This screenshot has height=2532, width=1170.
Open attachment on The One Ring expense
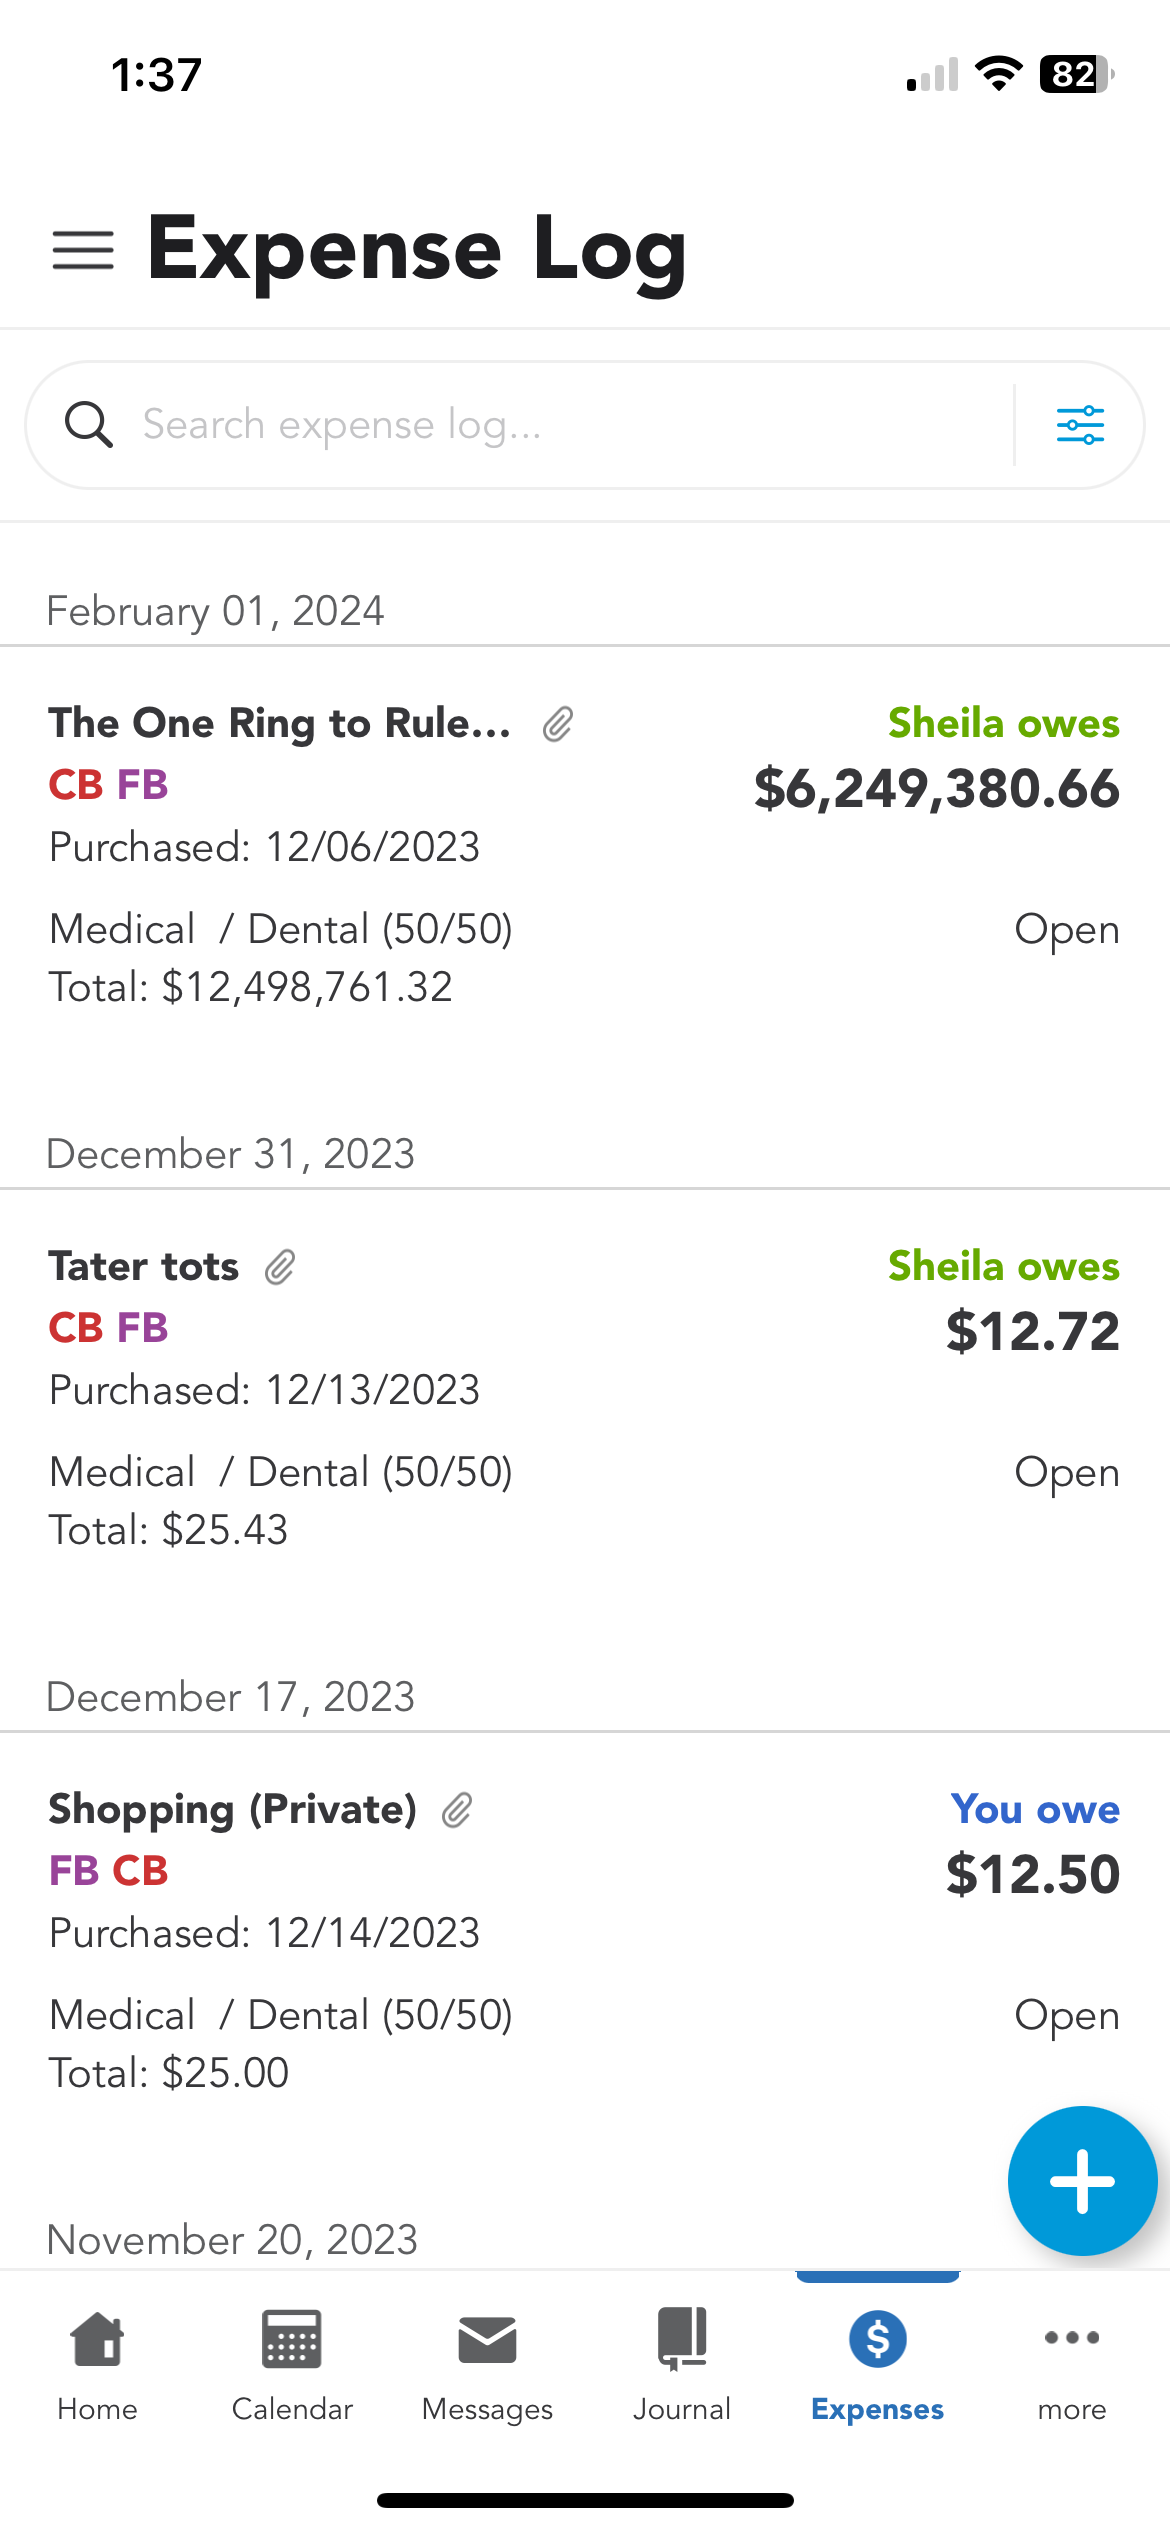coord(558,724)
